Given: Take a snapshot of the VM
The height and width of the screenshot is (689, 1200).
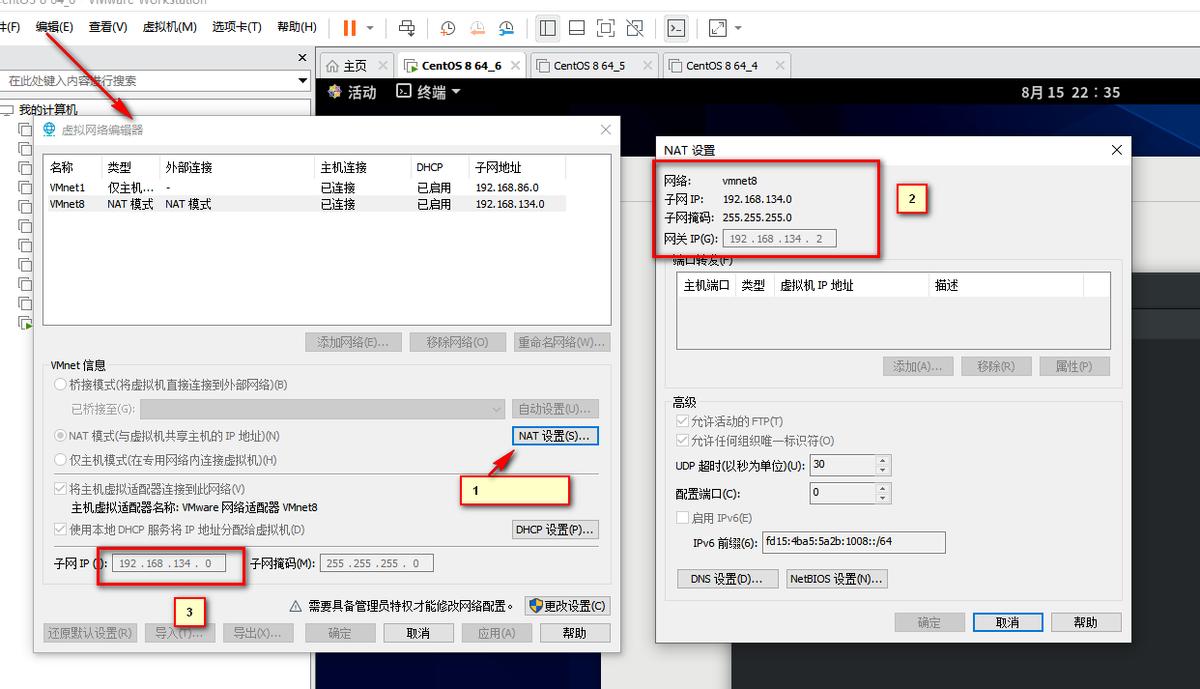Looking at the screenshot, I should click(447, 27).
